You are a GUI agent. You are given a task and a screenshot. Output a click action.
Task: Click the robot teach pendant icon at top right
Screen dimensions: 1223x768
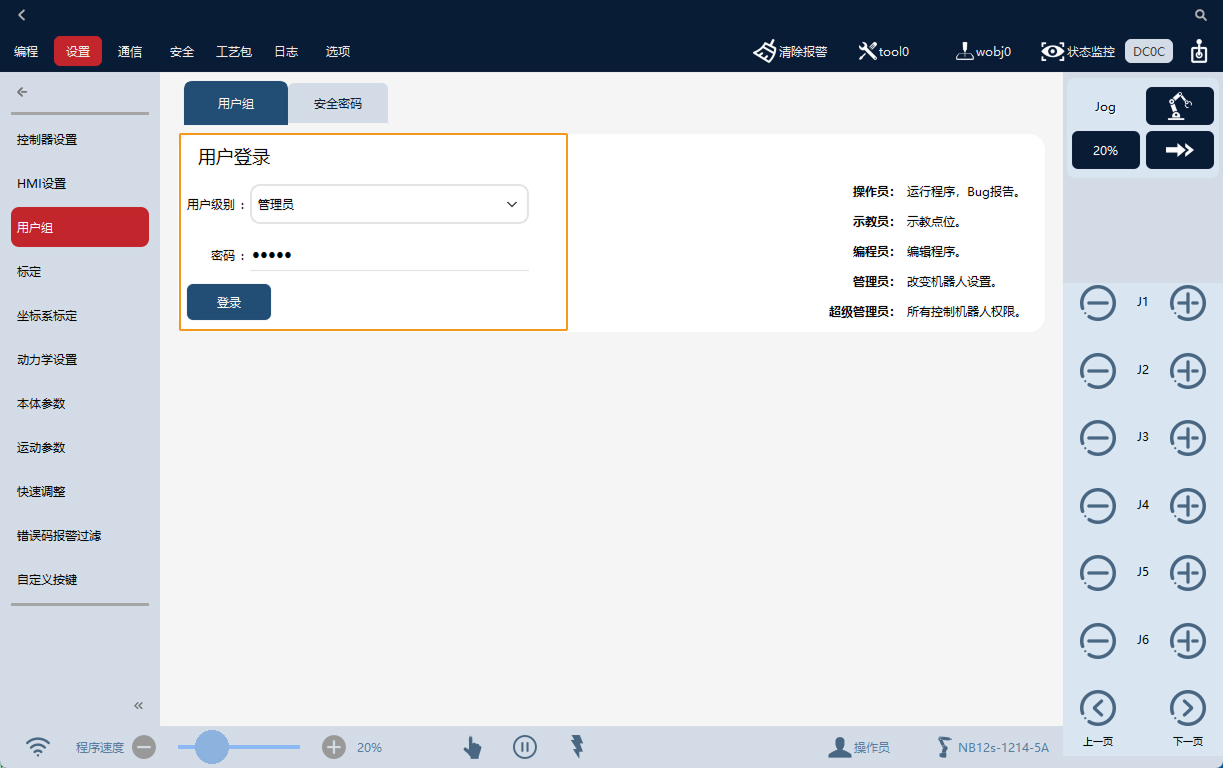pos(1199,51)
